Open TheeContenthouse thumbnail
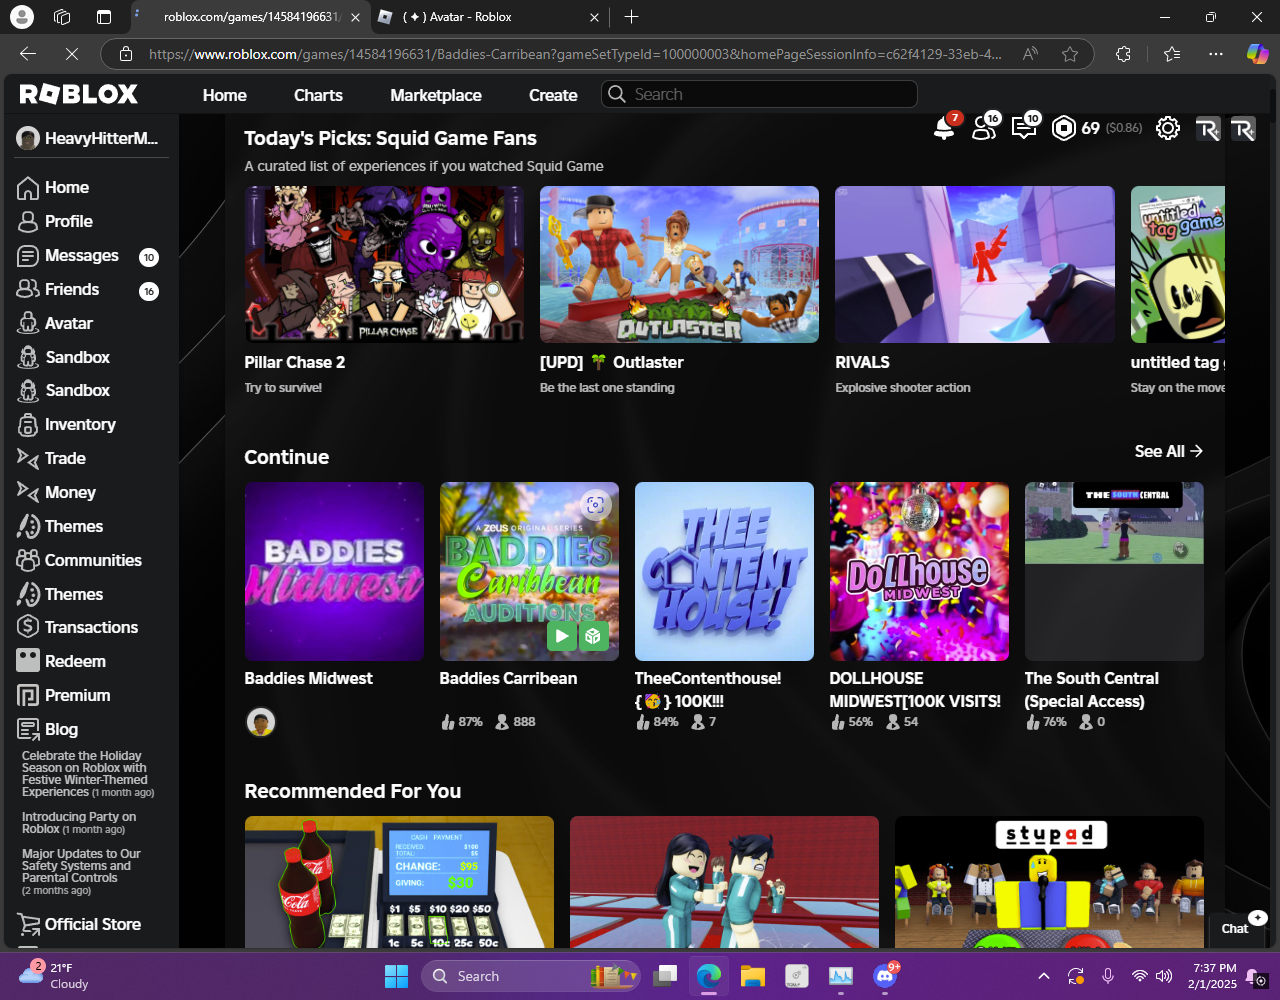 [724, 571]
